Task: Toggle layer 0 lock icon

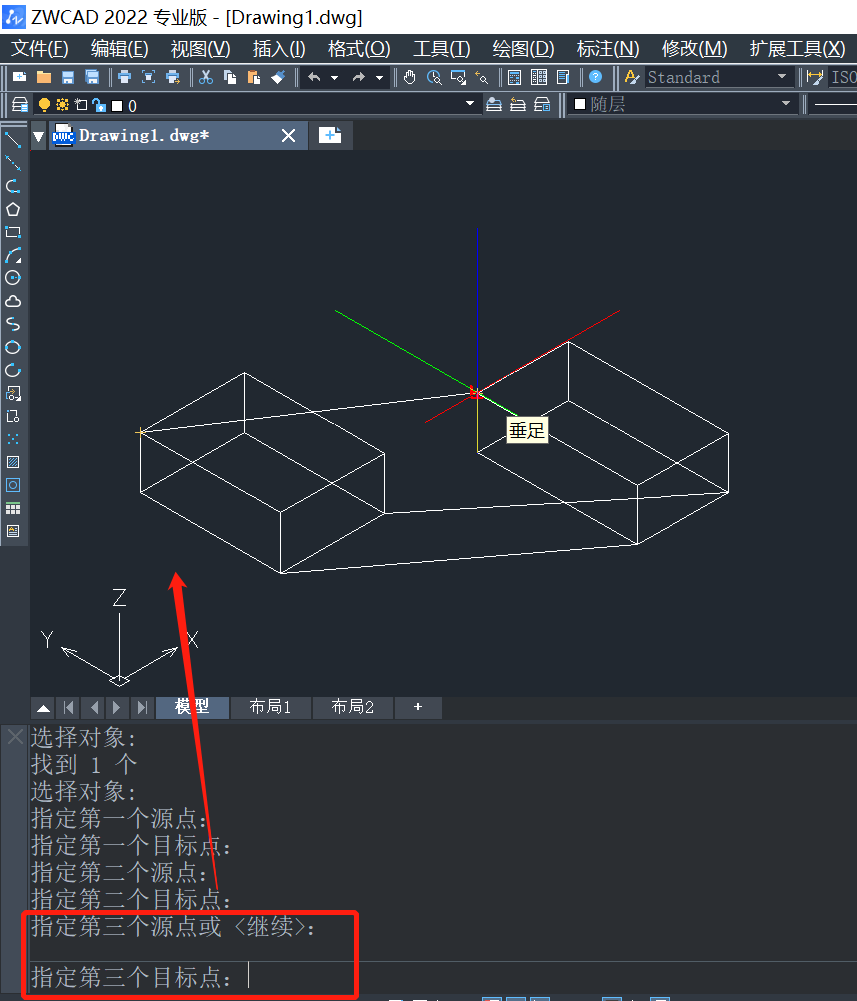Action: 99,105
